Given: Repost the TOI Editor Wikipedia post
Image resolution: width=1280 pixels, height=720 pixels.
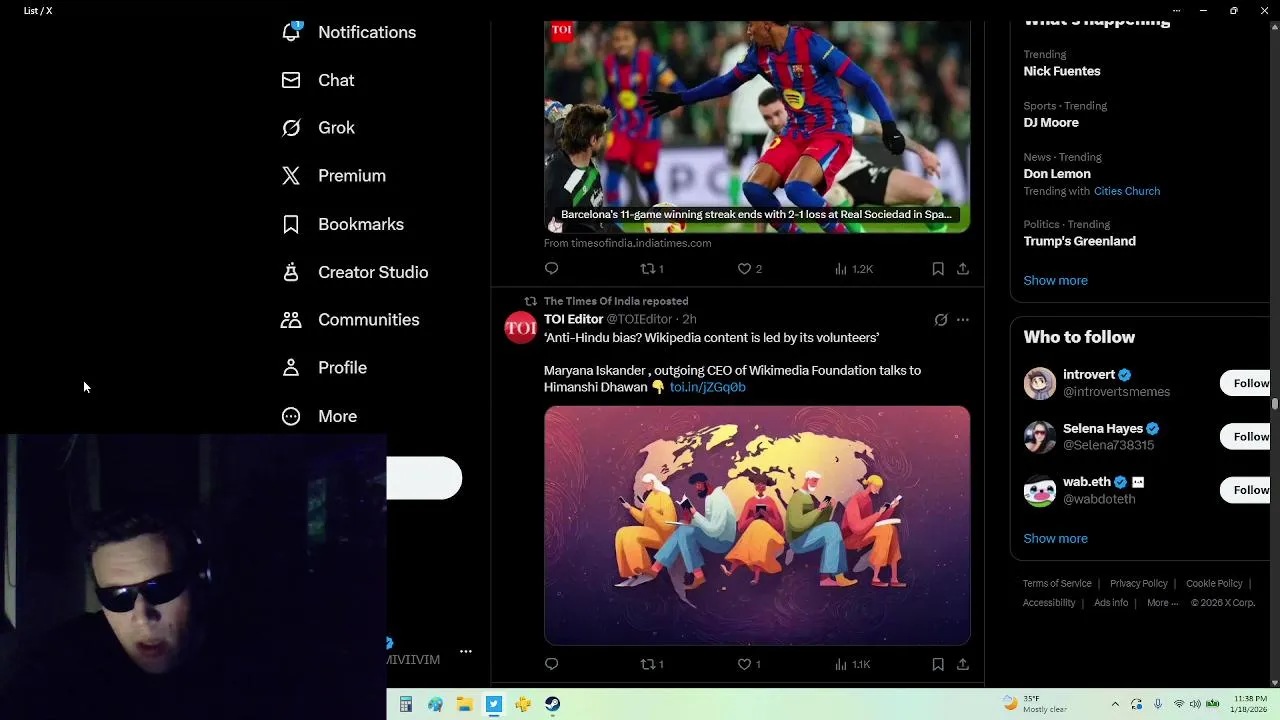Looking at the screenshot, I should point(652,664).
